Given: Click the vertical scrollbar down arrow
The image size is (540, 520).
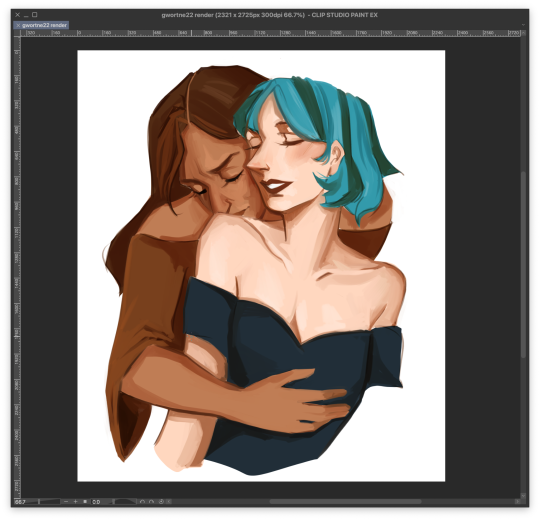Looking at the screenshot, I should (523, 496).
